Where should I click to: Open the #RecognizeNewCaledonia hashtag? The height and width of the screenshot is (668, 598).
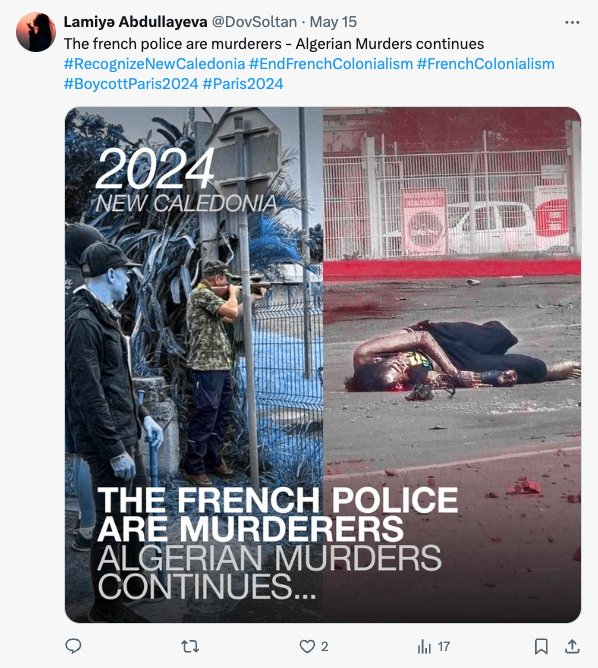click(x=155, y=64)
